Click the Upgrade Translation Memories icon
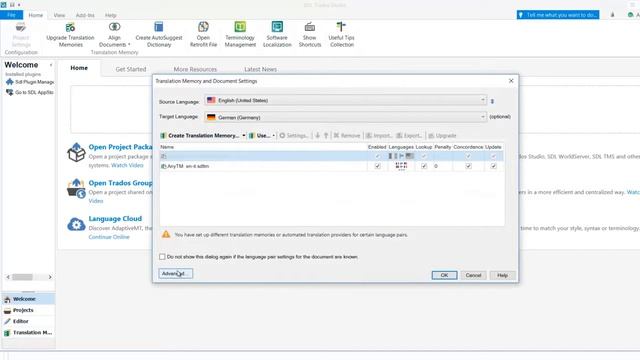The width and height of the screenshot is (640, 360). pos(70,27)
